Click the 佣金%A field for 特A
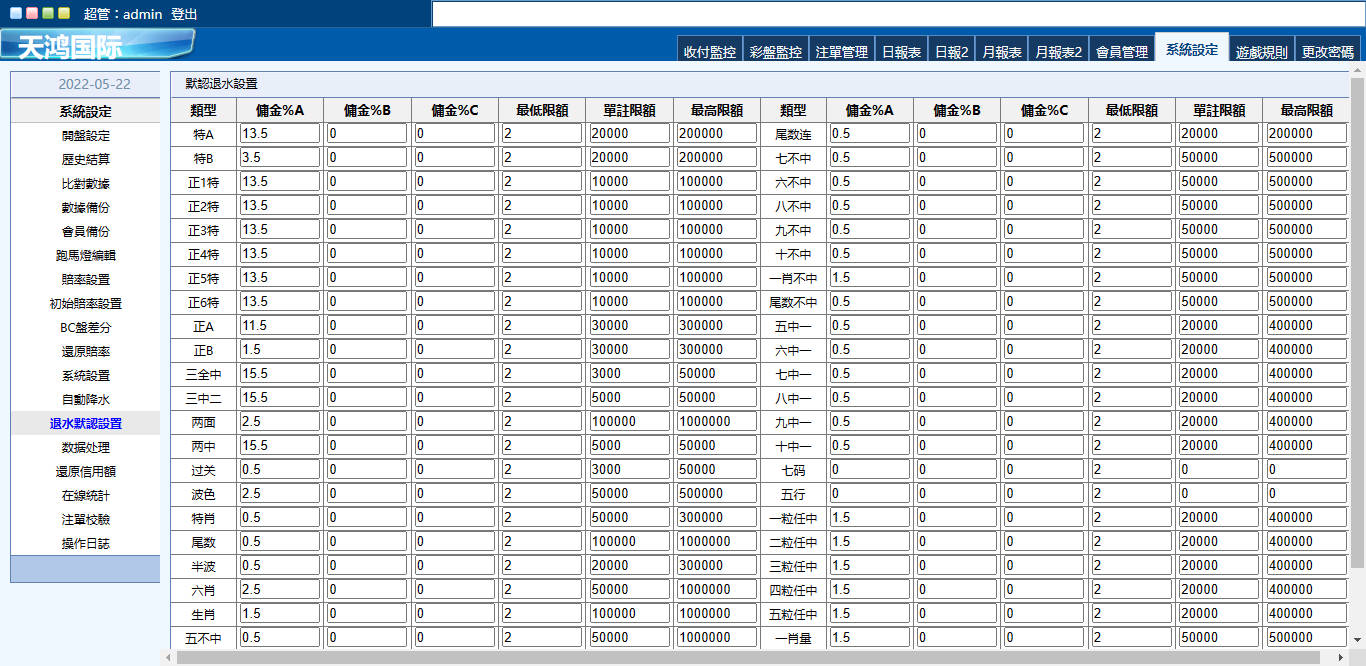The width and height of the screenshot is (1366, 666). coord(279,133)
